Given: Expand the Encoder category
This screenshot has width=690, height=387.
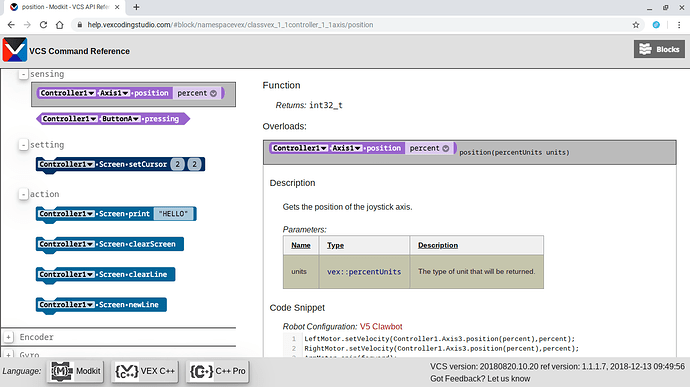Looking at the screenshot, I should point(8,337).
